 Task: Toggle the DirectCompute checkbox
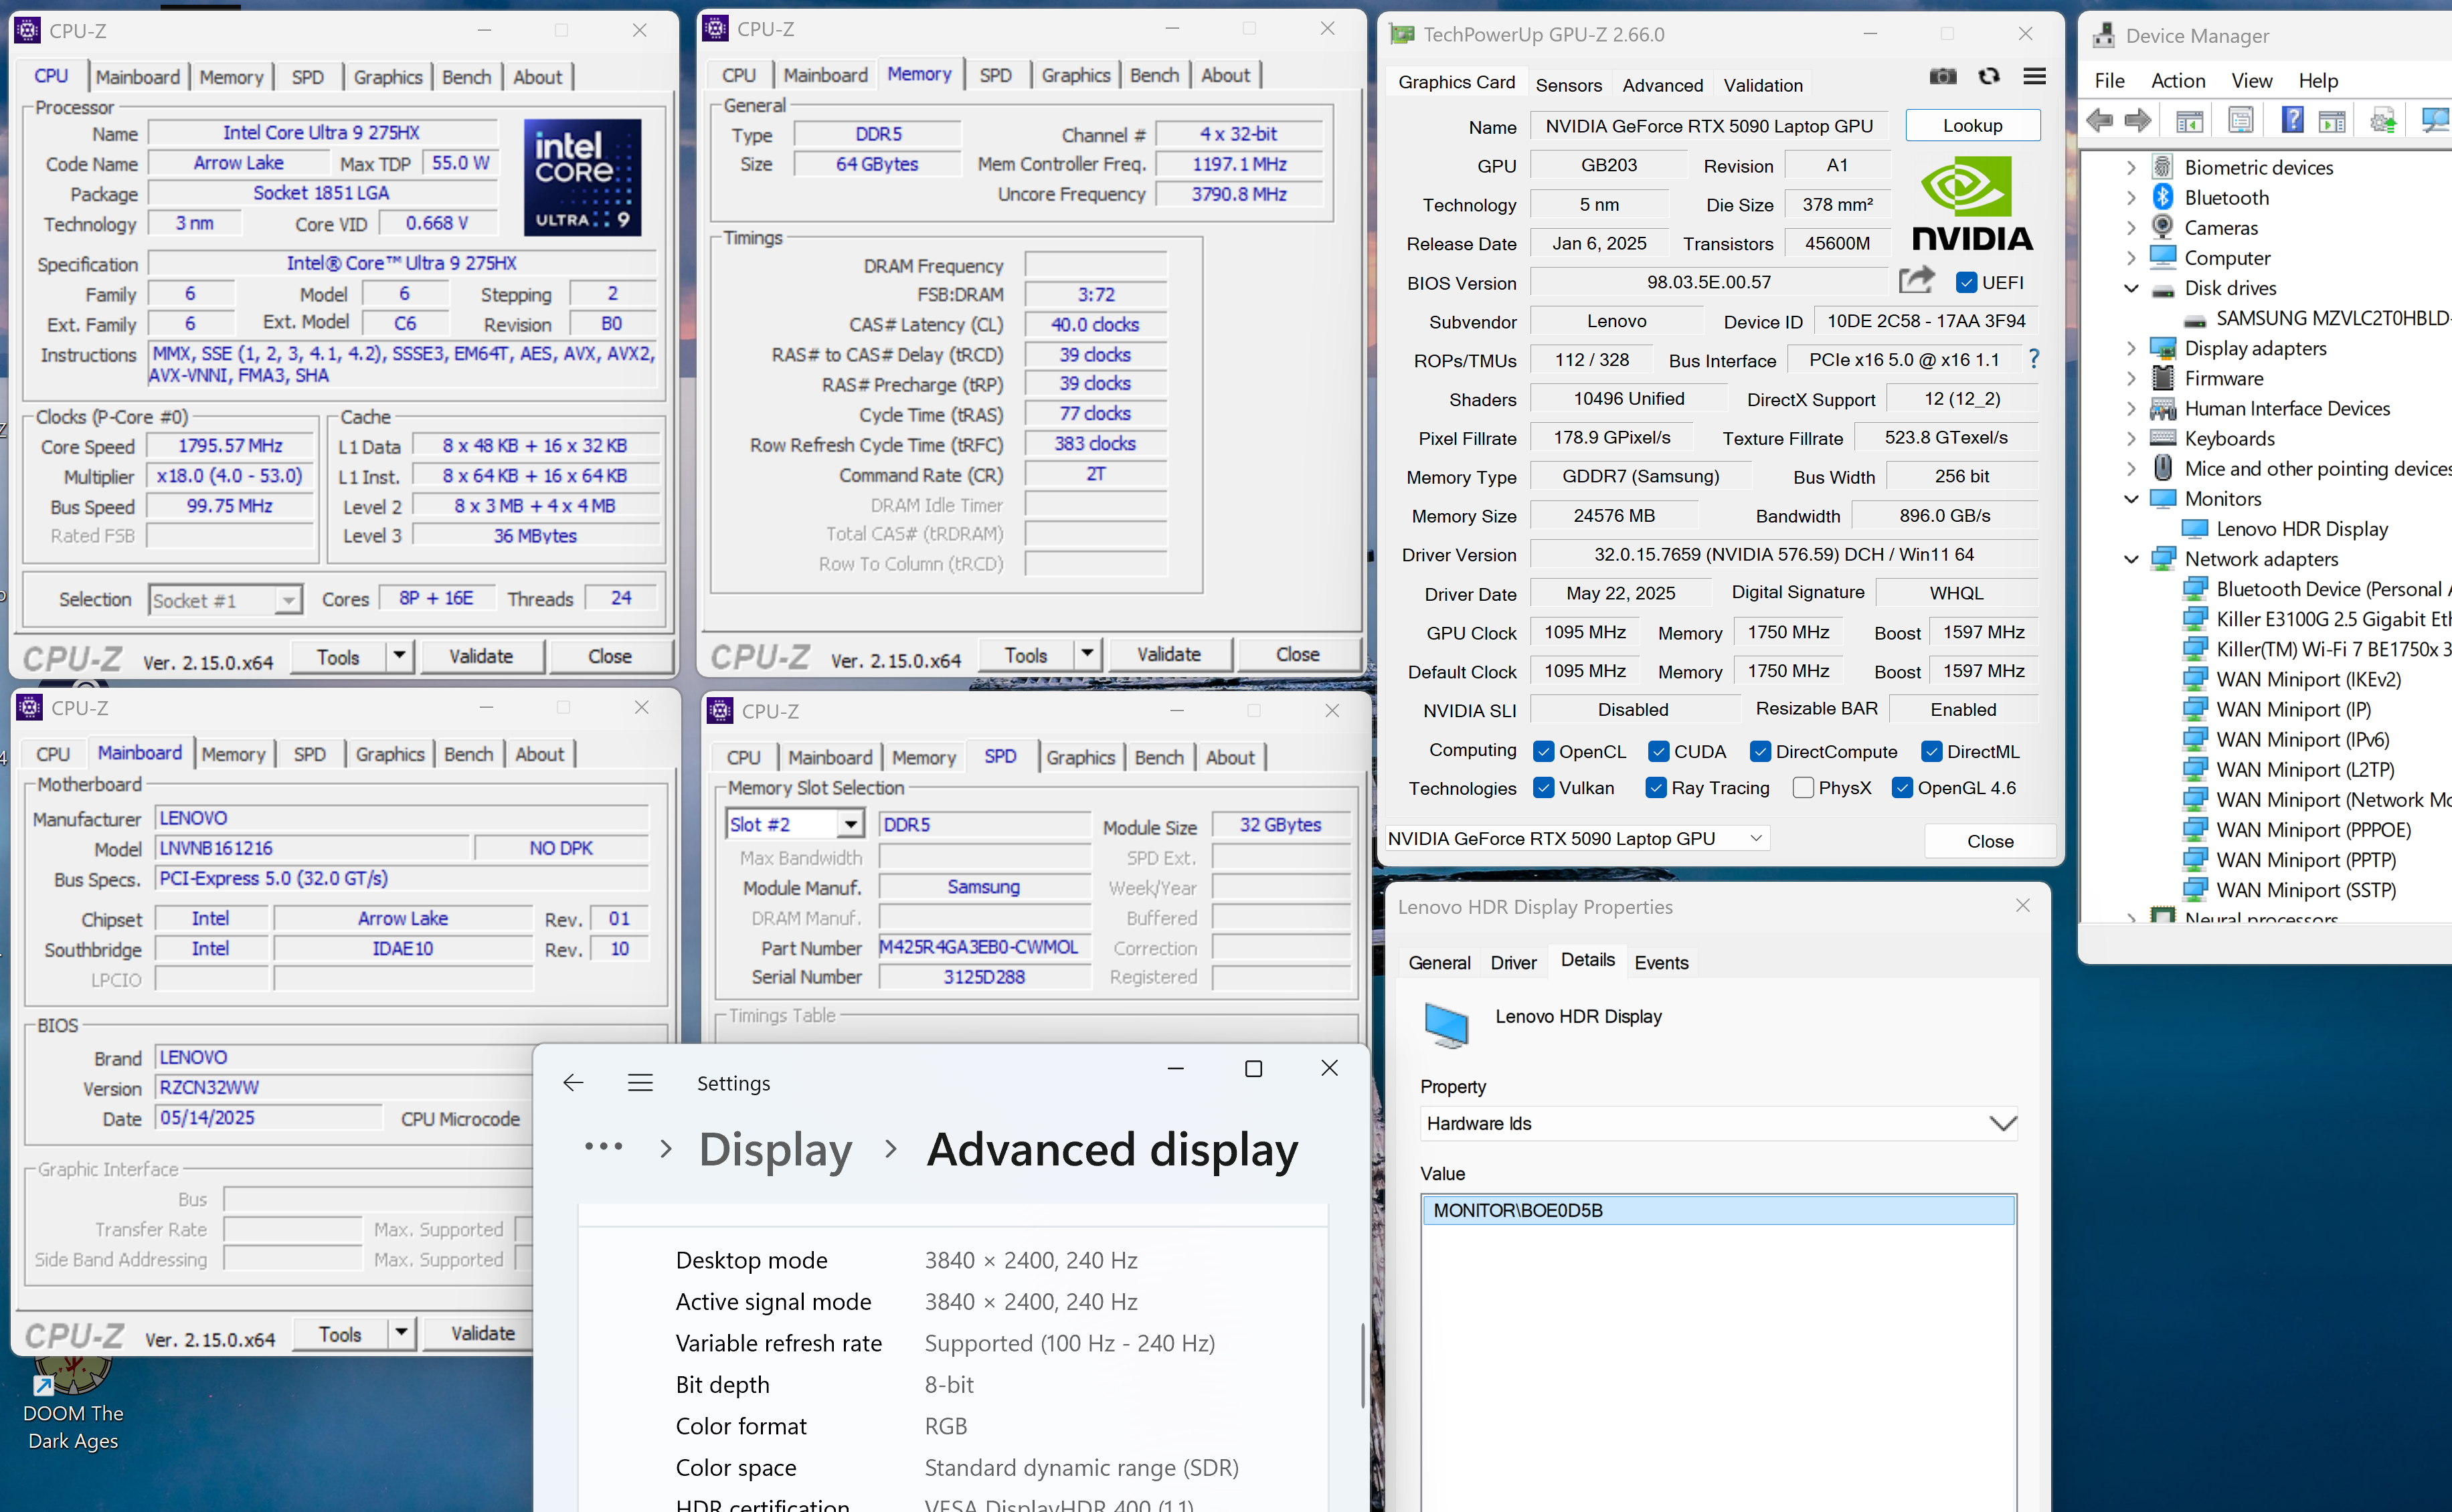[x=1761, y=751]
